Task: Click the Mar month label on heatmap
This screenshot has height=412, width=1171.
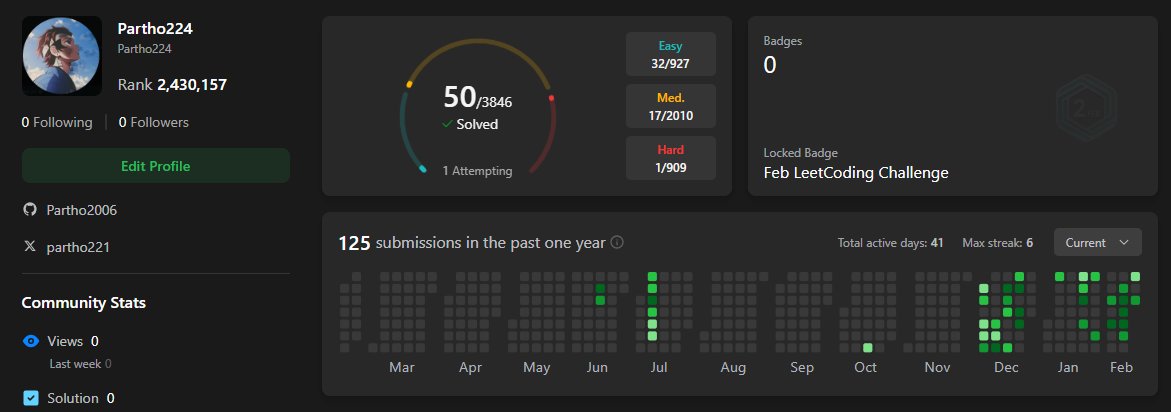Action: click(x=402, y=367)
